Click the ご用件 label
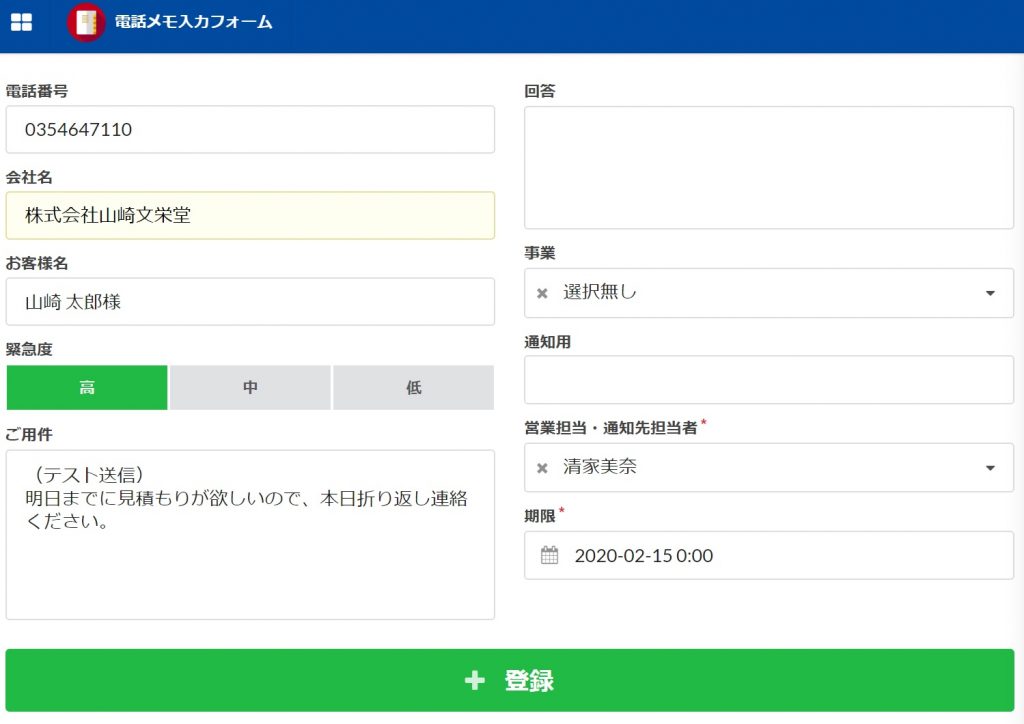The image size is (1024, 724). [29, 435]
